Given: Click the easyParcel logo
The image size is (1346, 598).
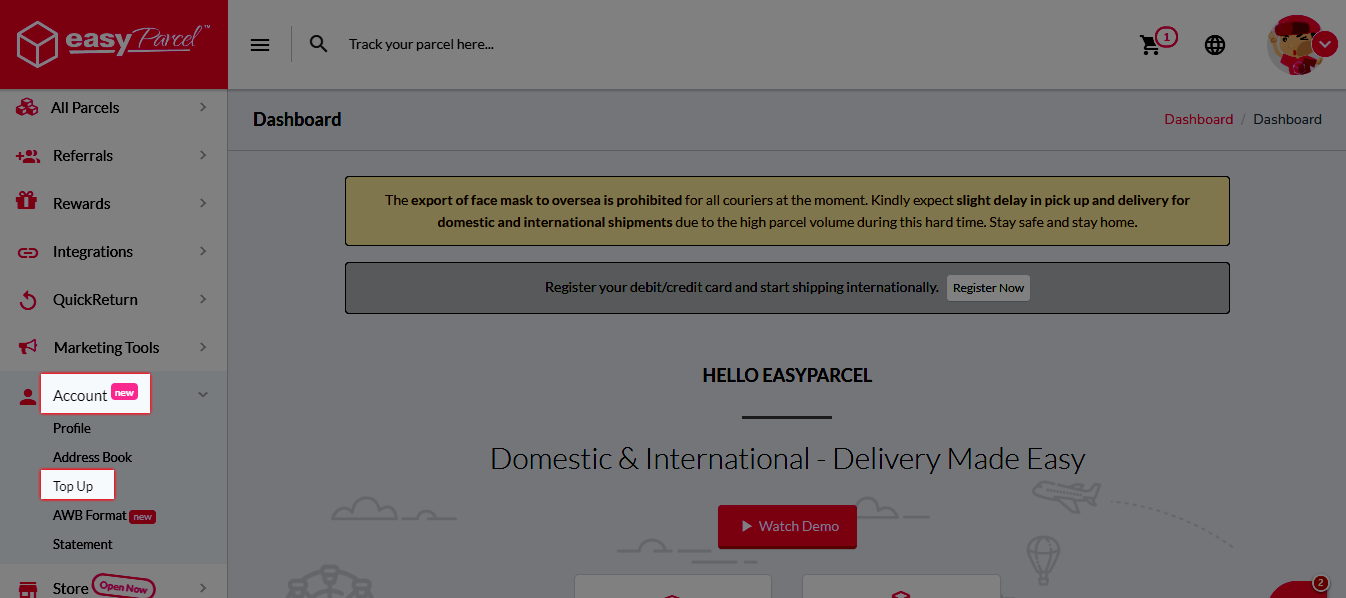Looking at the screenshot, I should tap(113, 44).
